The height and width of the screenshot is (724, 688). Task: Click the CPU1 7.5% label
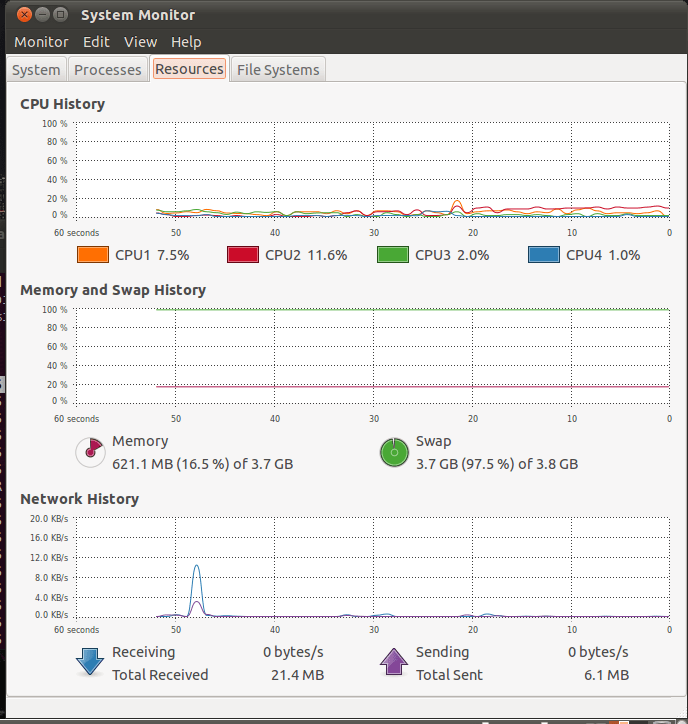pos(152,255)
